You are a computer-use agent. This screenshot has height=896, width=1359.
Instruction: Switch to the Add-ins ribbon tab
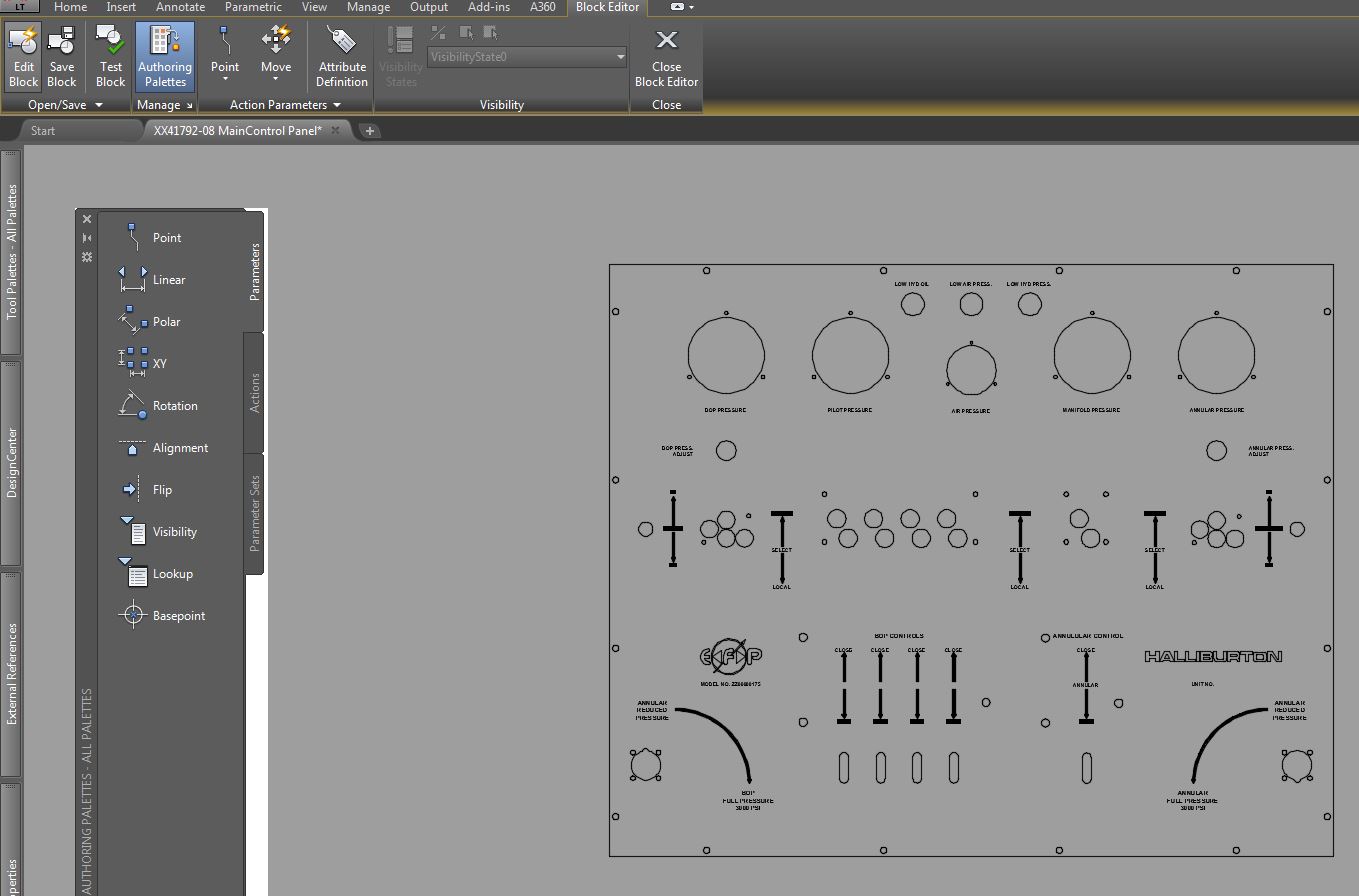489,7
